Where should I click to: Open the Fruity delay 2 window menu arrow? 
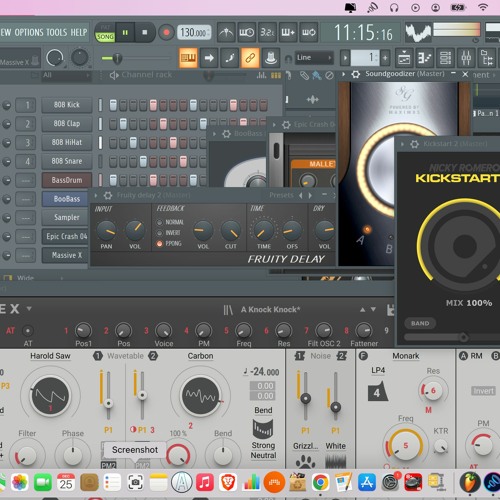pyautogui.click(x=96, y=195)
